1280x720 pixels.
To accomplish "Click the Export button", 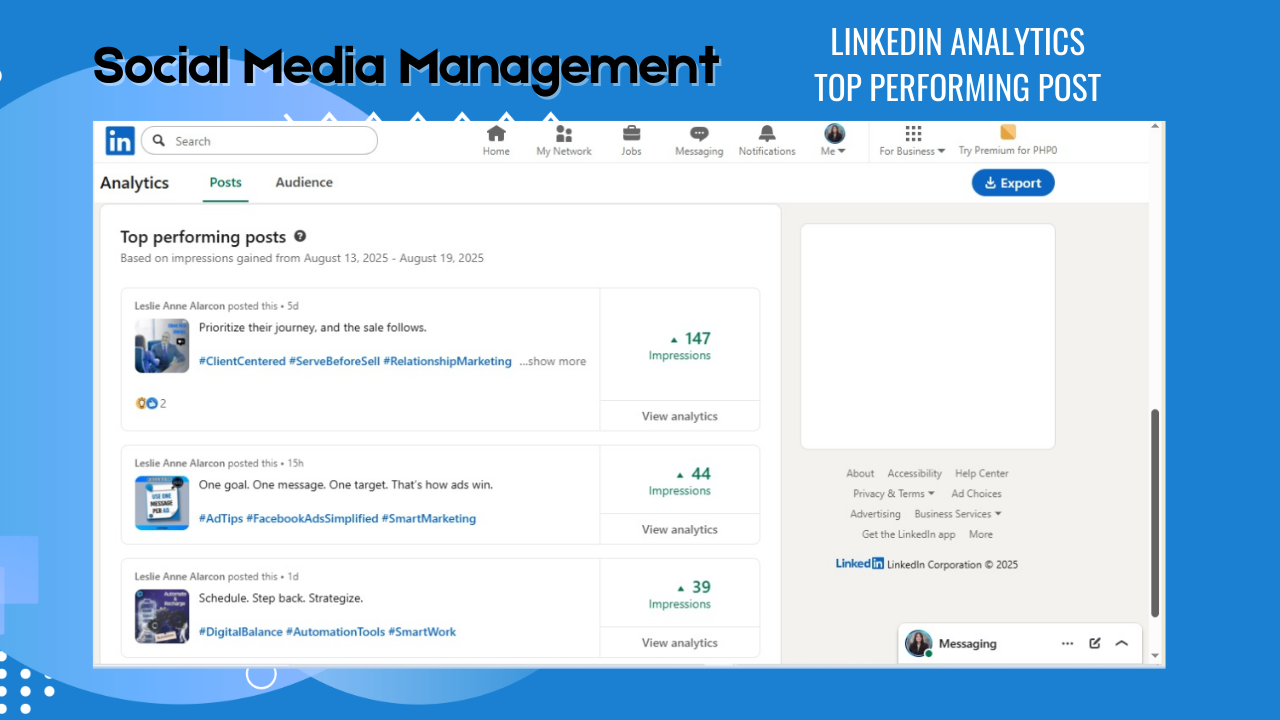I will coord(1013,183).
